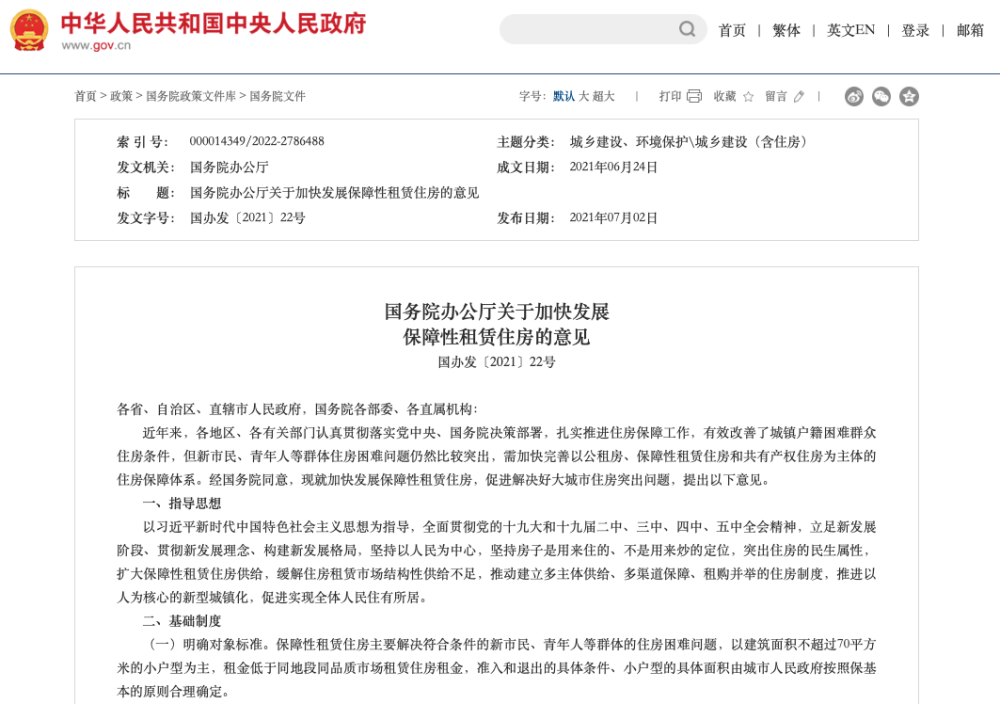This screenshot has height=704, width=1000.
Task: Click the 打印 text button
Action: 670,96
